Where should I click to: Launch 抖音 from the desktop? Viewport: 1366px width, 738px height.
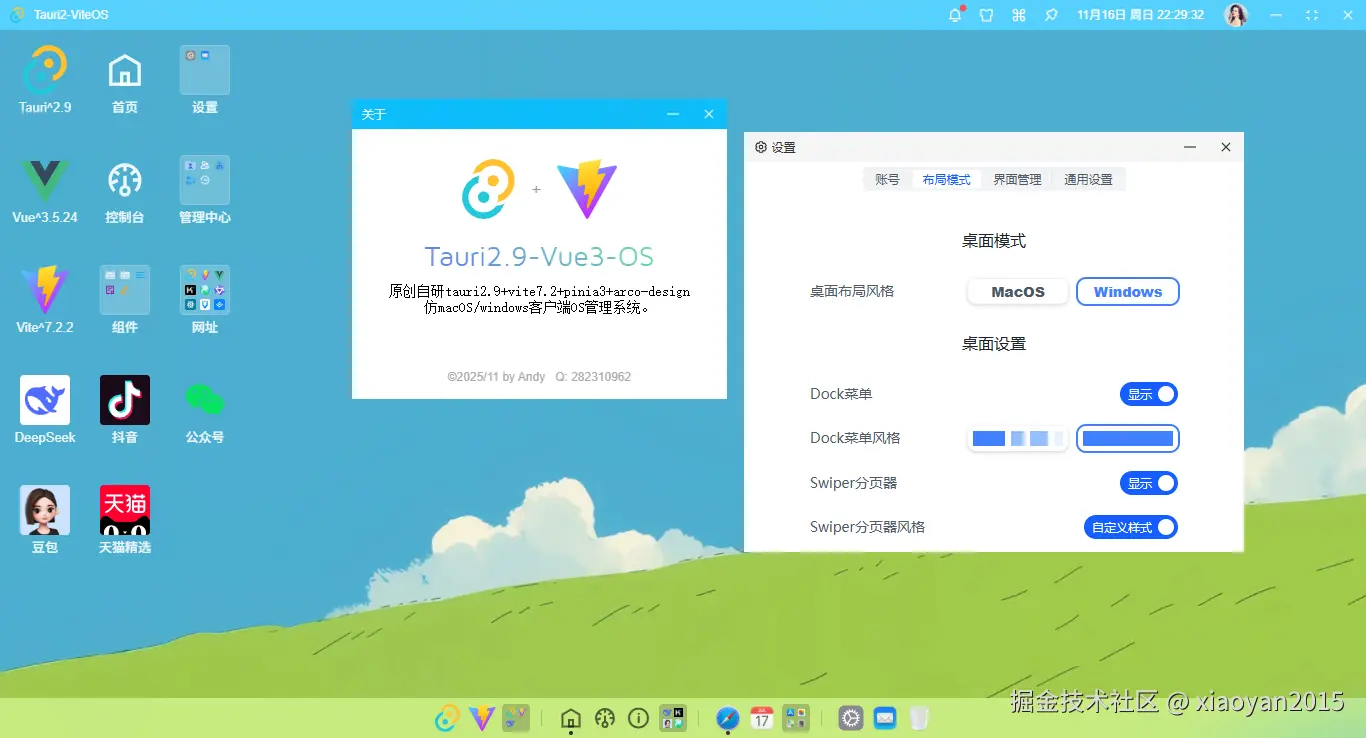(x=124, y=398)
